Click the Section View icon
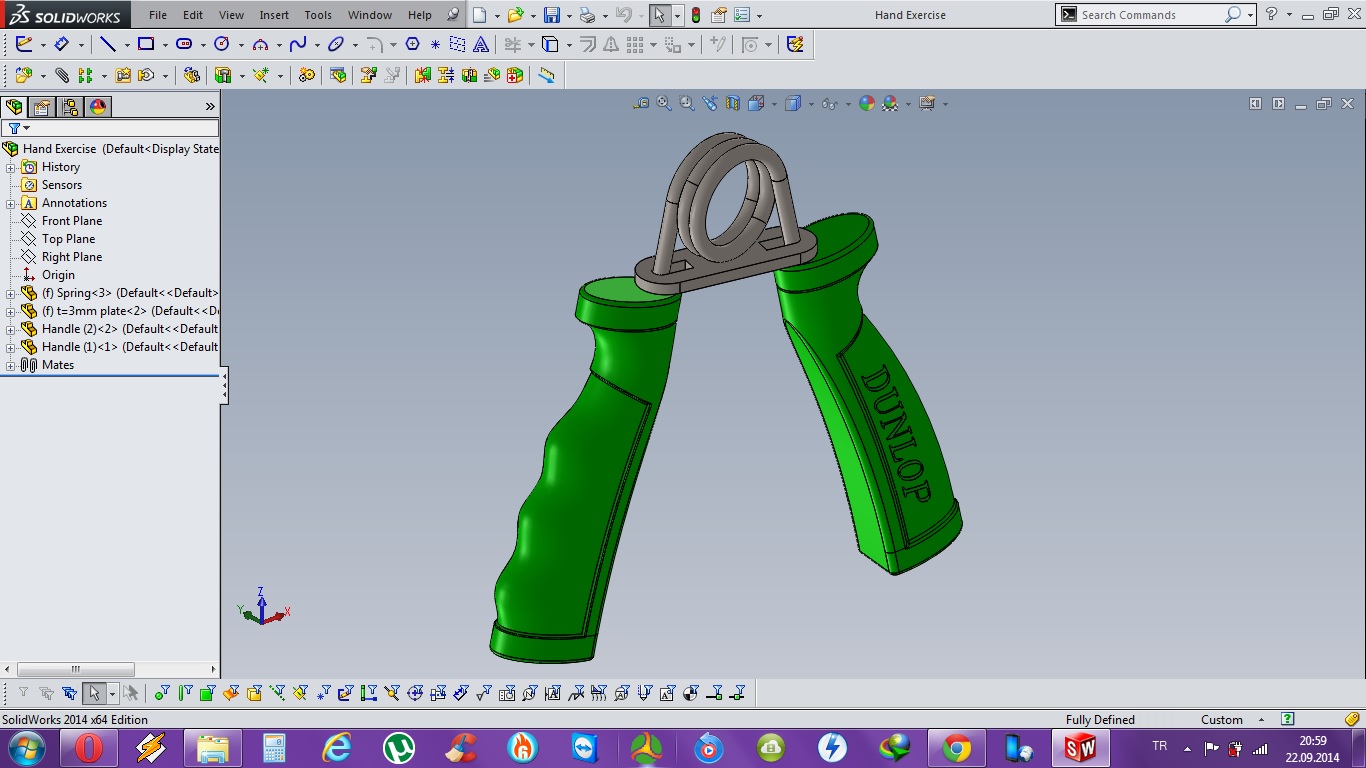The height and width of the screenshot is (768, 1366). (733, 103)
